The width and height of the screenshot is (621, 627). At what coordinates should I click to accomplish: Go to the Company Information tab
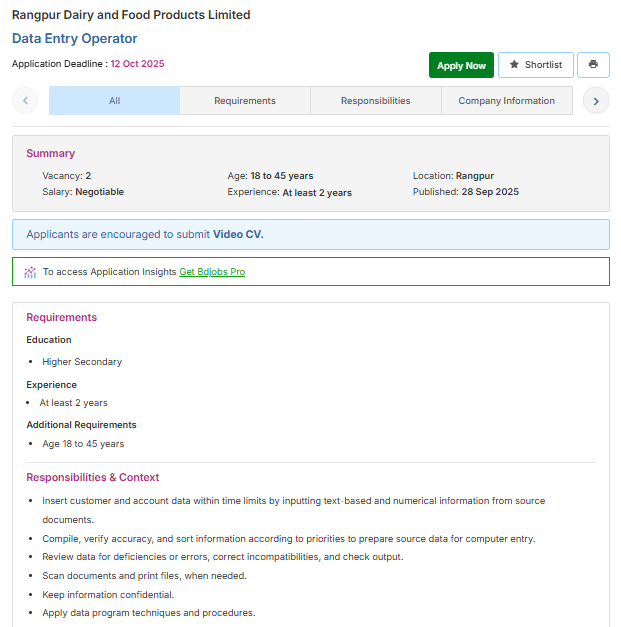click(x=506, y=101)
